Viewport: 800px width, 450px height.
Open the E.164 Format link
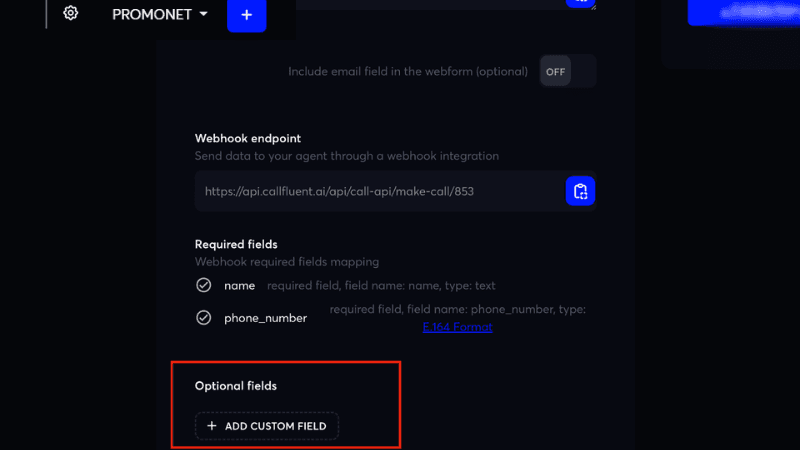click(x=457, y=327)
